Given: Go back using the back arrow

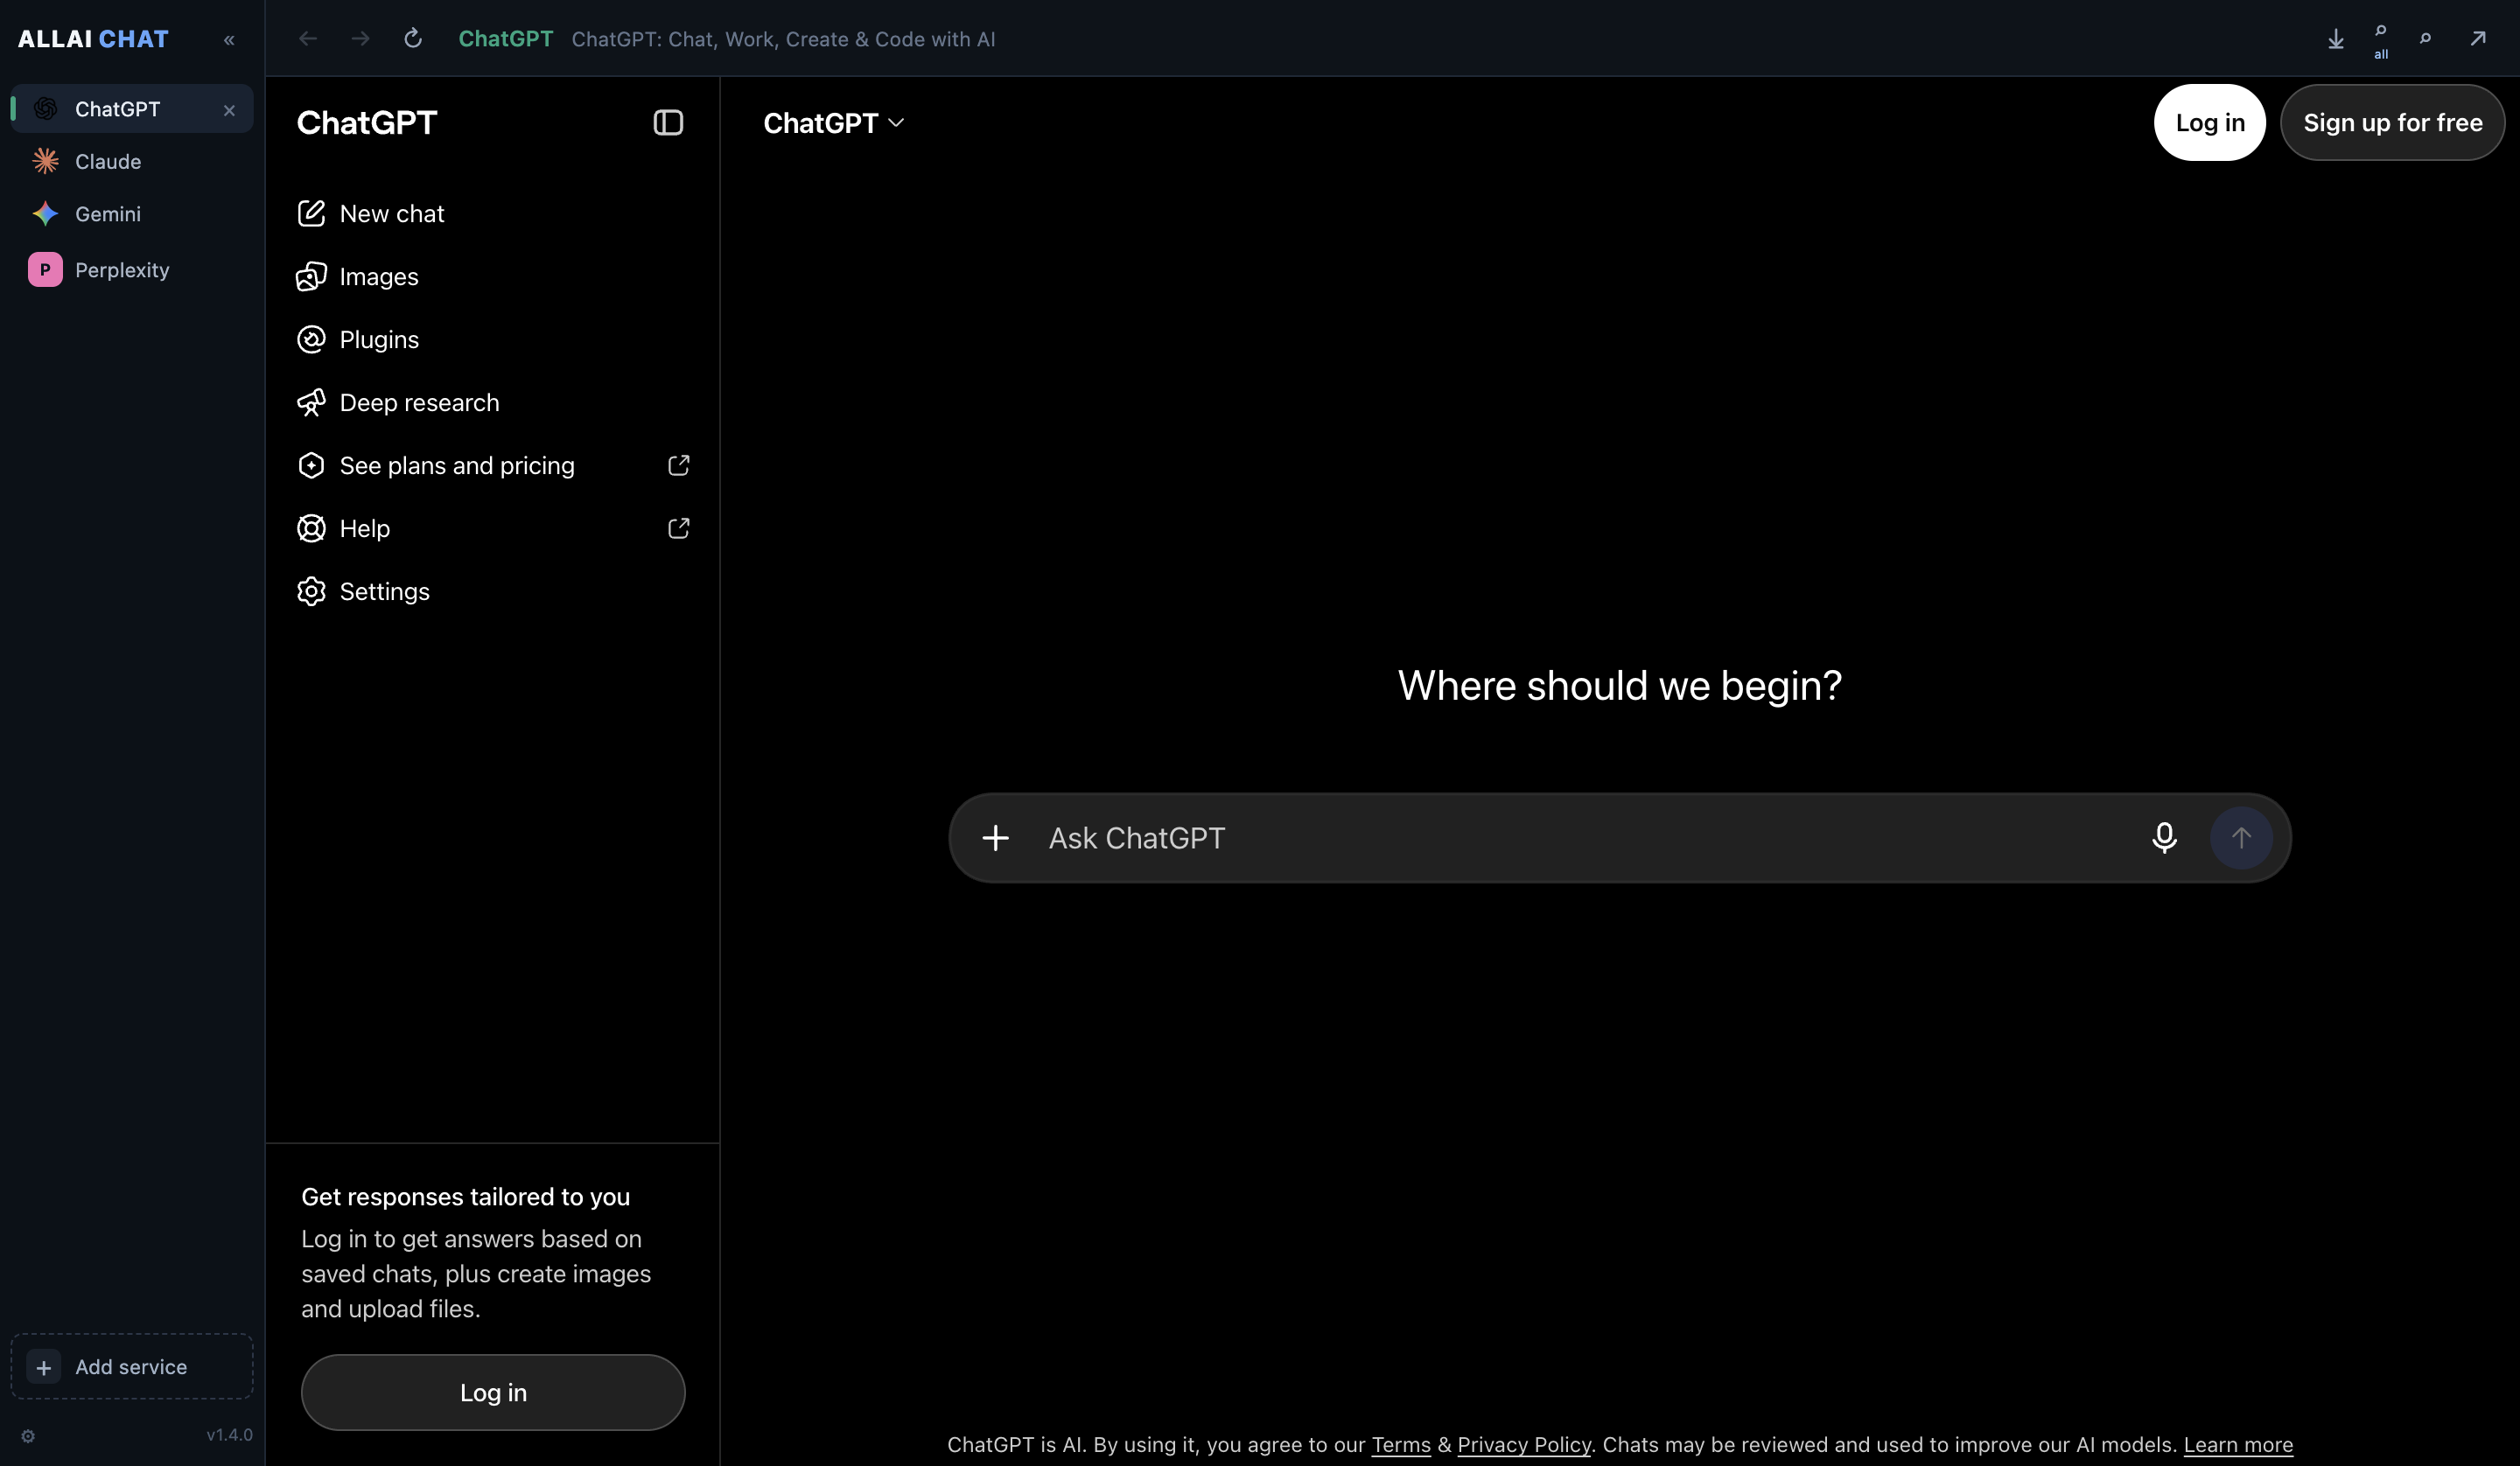Looking at the screenshot, I should coord(308,39).
